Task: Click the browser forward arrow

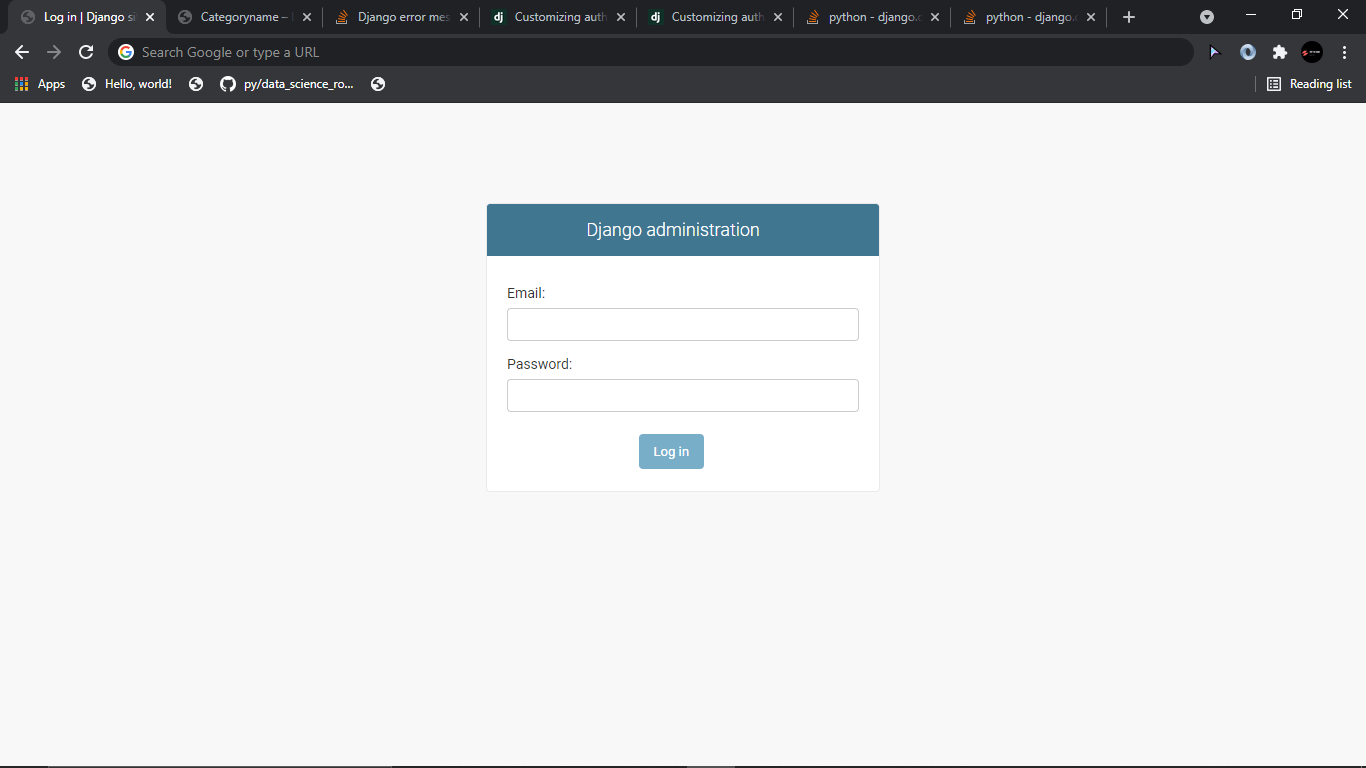Action: tap(54, 52)
